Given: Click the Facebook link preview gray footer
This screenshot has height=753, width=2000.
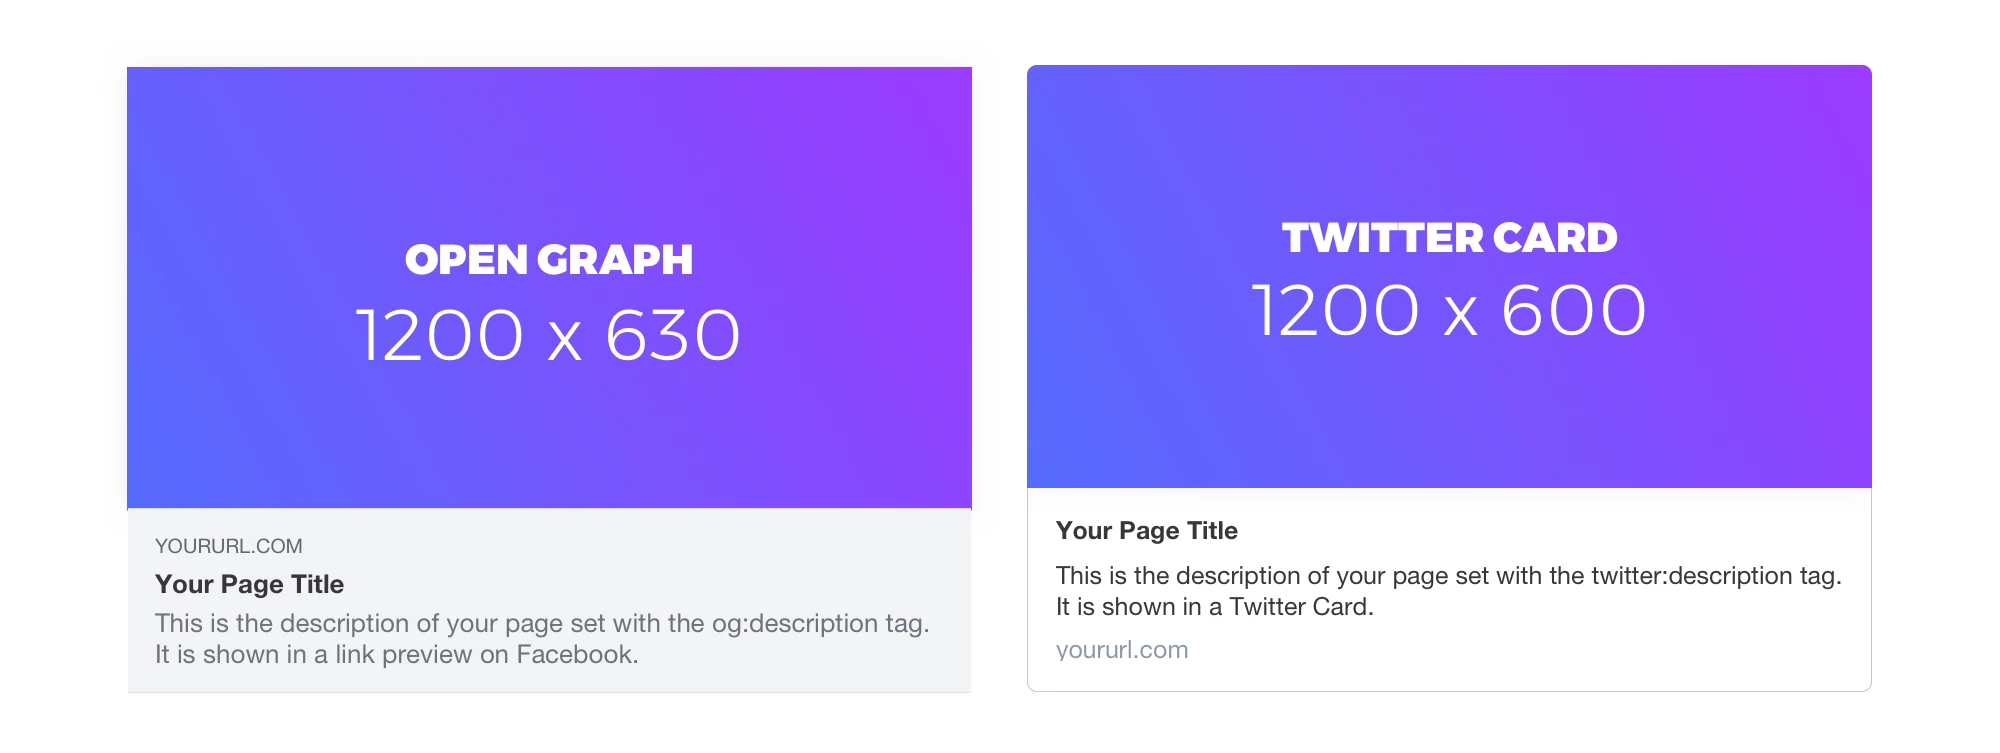Looking at the screenshot, I should (x=549, y=600).
